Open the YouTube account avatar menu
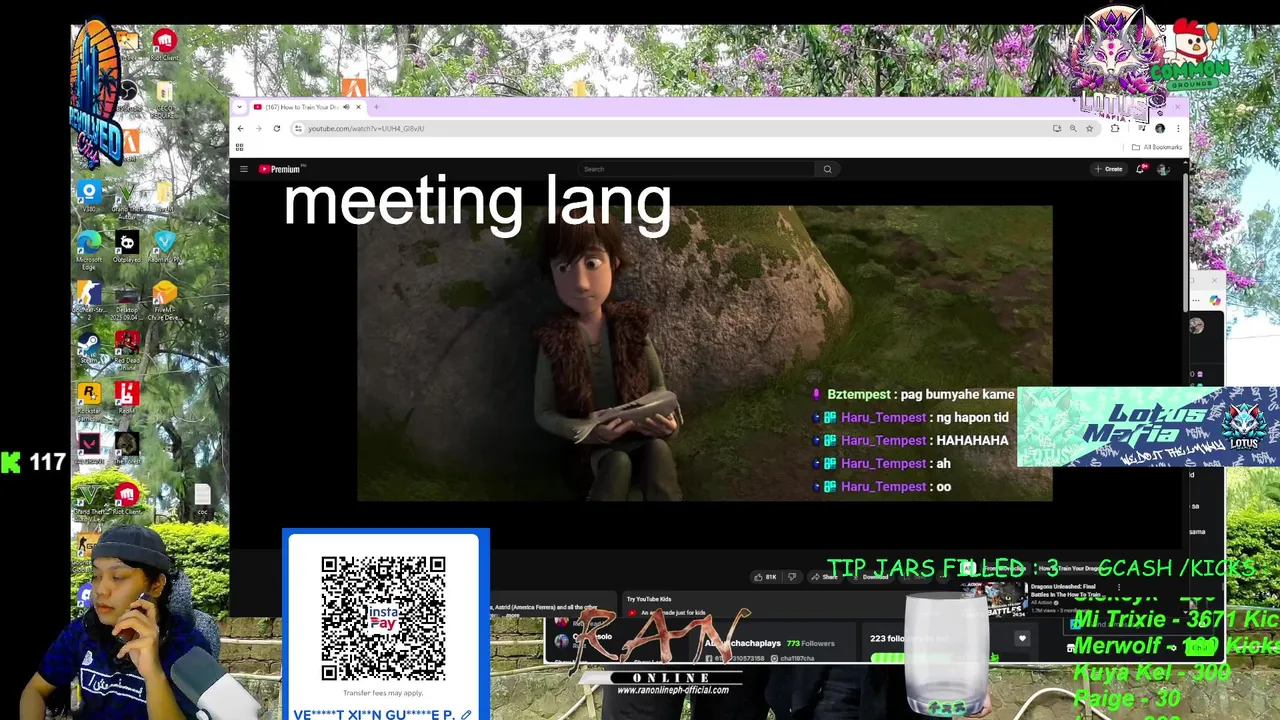1280x720 pixels. [x=1162, y=169]
